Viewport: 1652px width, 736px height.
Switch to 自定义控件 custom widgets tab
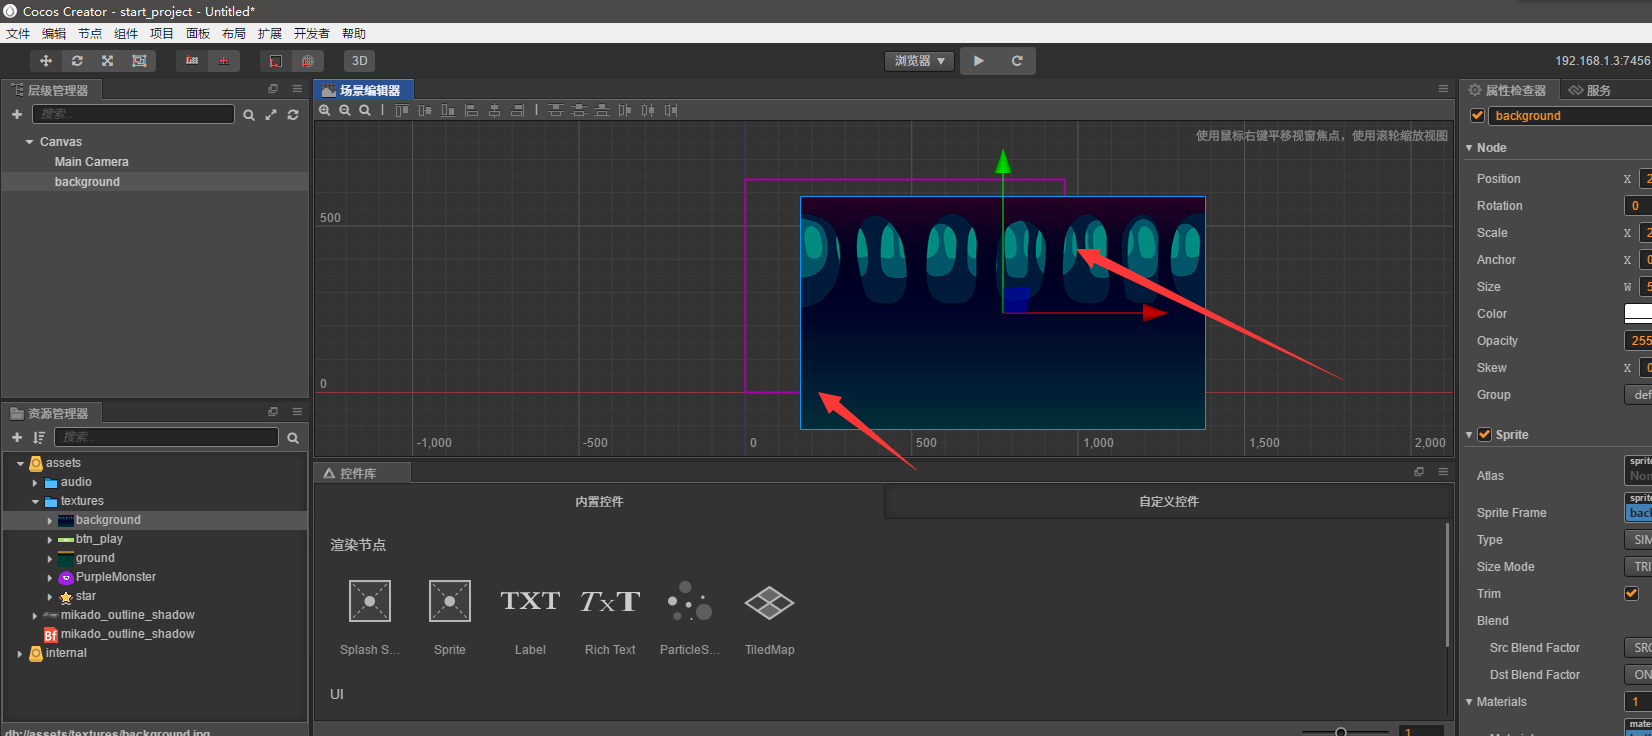tap(1168, 502)
